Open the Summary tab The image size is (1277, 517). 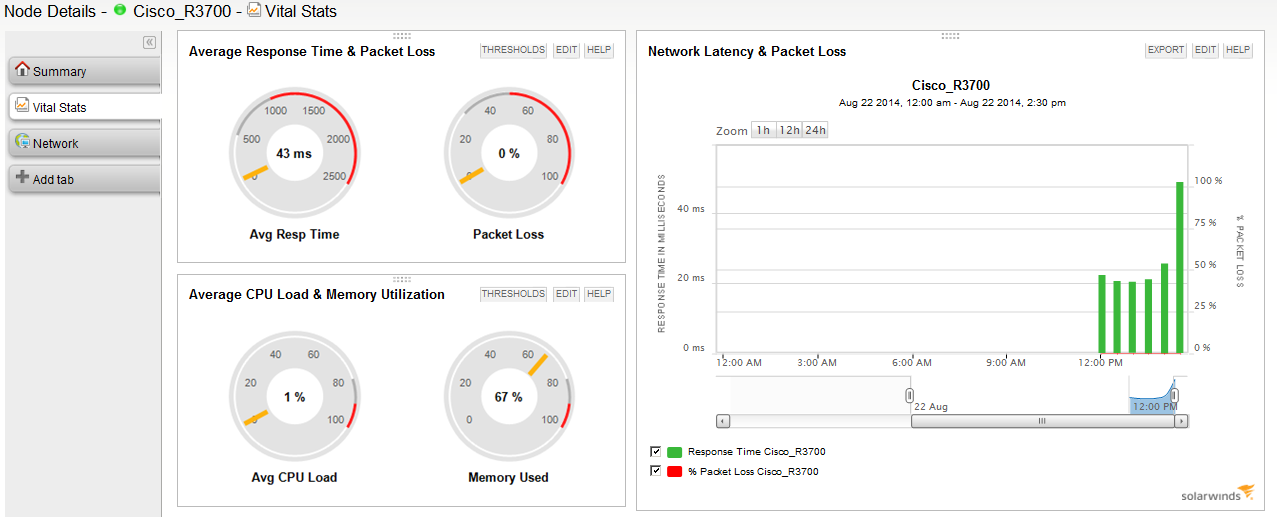[84, 71]
